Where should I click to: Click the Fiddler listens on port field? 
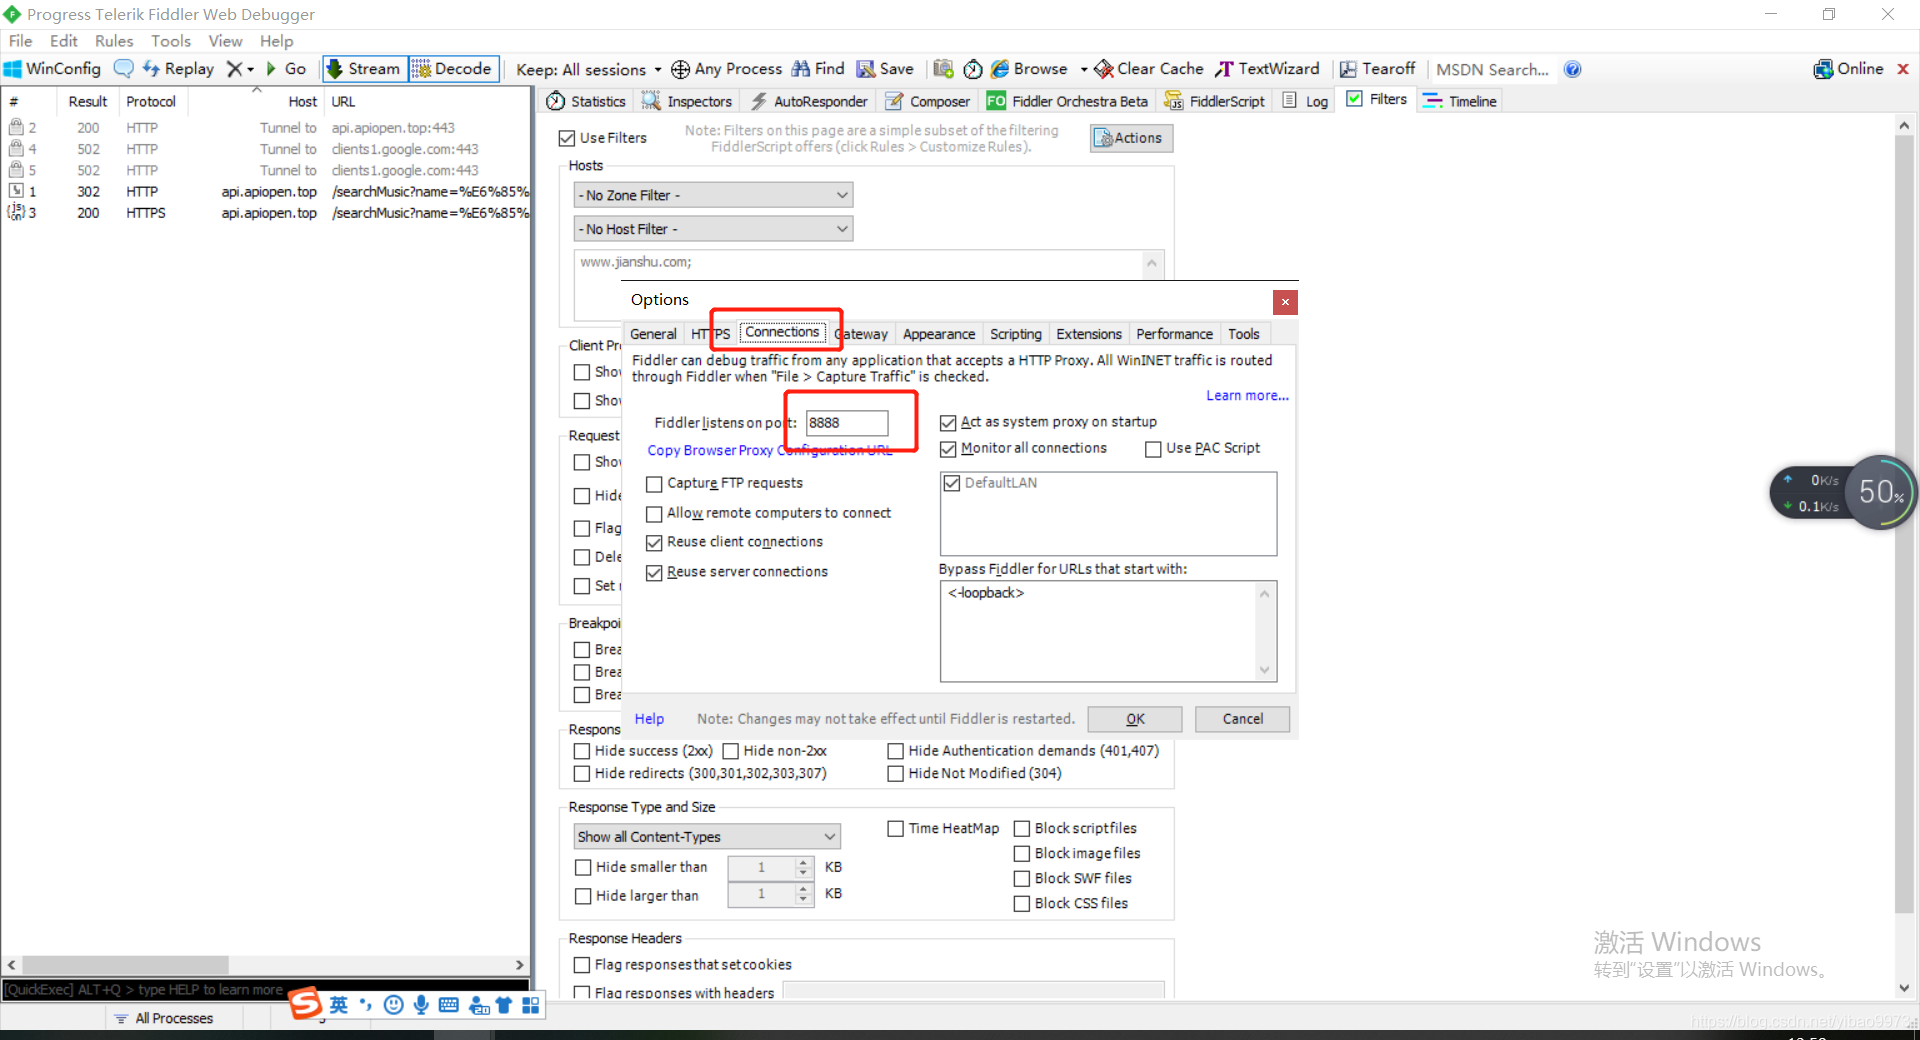[x=846, y=423]
